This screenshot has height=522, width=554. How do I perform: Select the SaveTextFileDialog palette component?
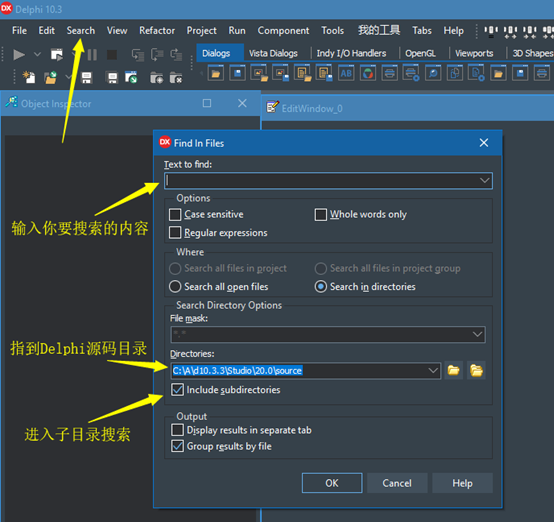tap(324, 73)
